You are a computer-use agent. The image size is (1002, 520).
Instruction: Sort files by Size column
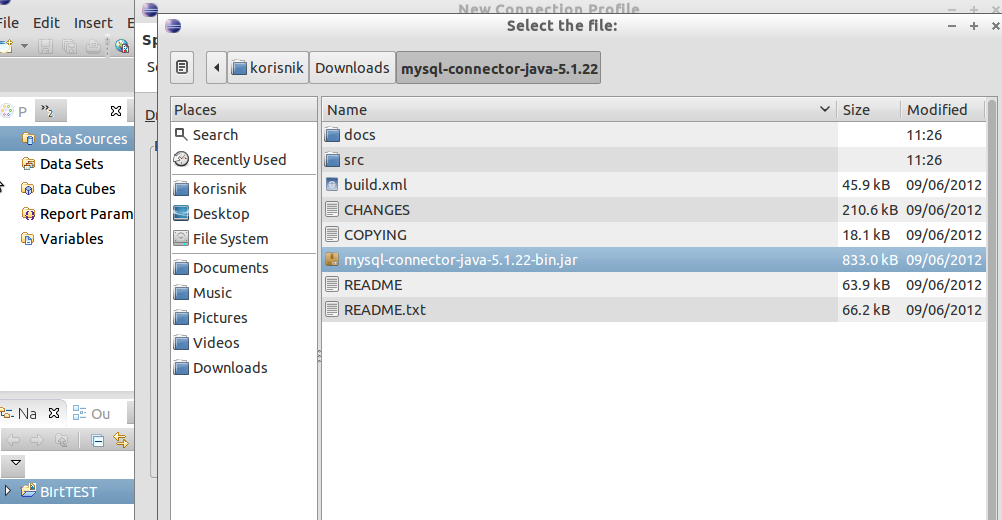click(868, 110)
